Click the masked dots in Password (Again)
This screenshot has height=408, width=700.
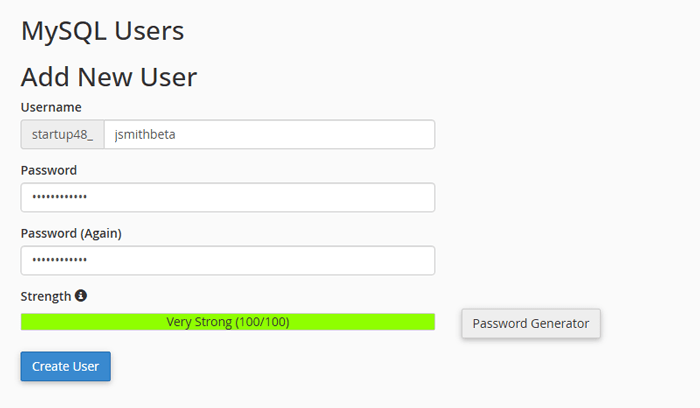pyautogui.click(x=60, y=261)
